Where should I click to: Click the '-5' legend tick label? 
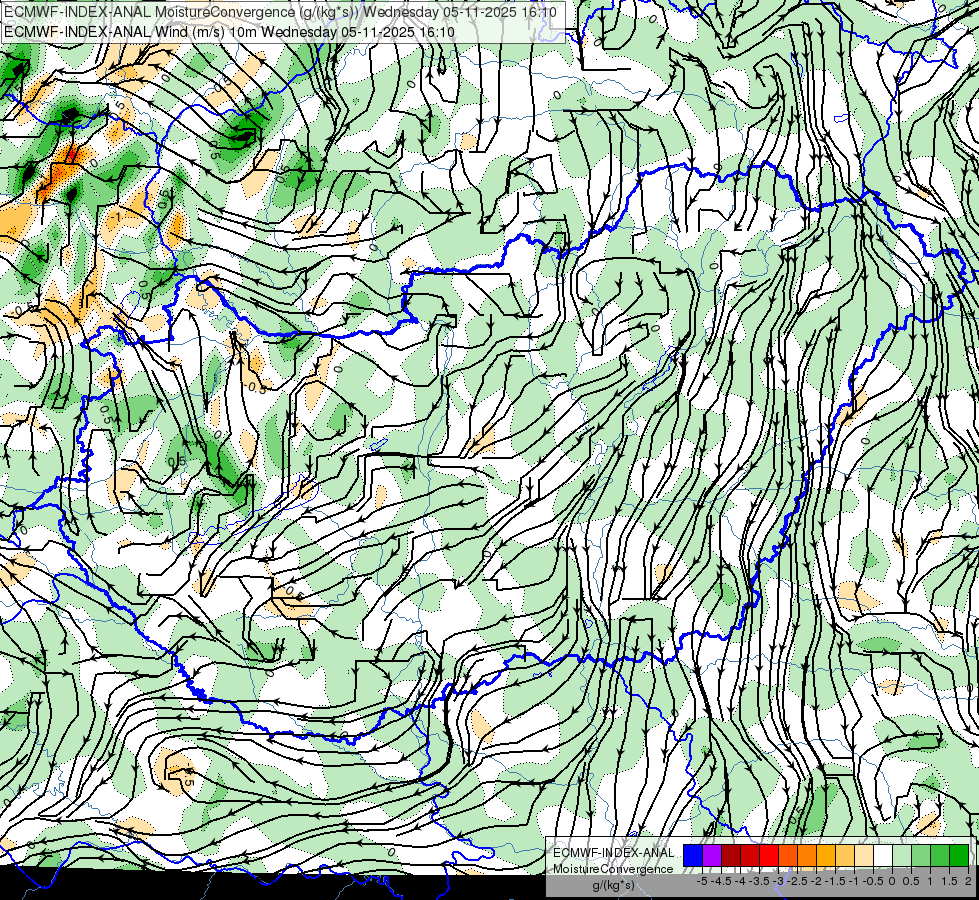[702, 881]
